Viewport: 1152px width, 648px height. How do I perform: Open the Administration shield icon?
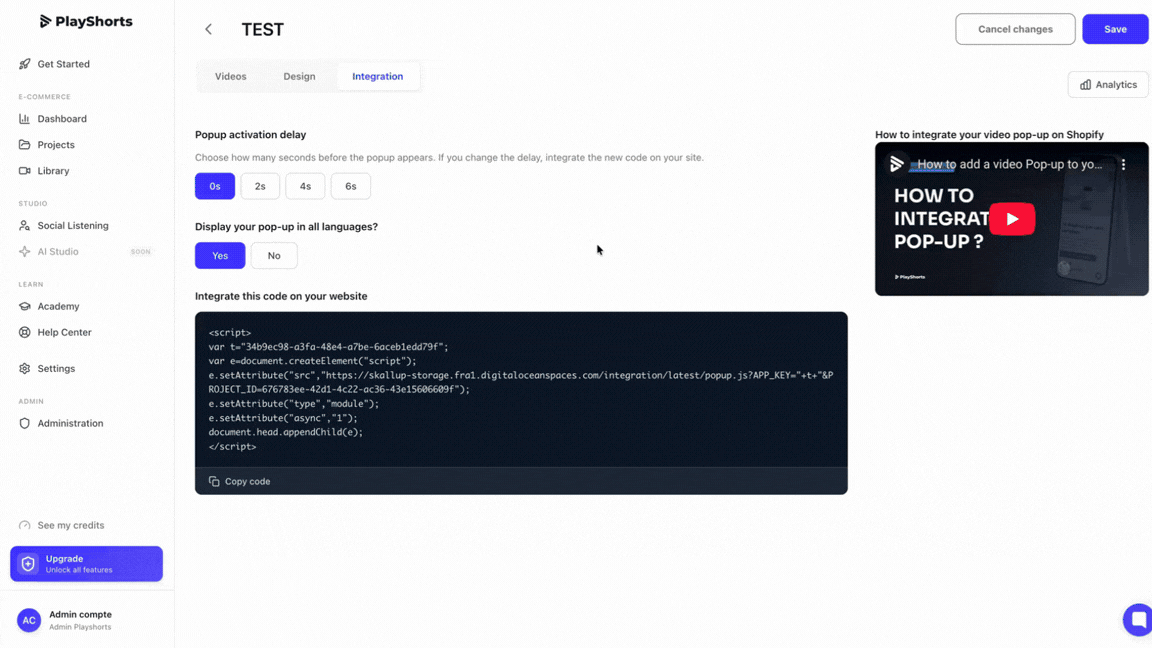point(24,423)
